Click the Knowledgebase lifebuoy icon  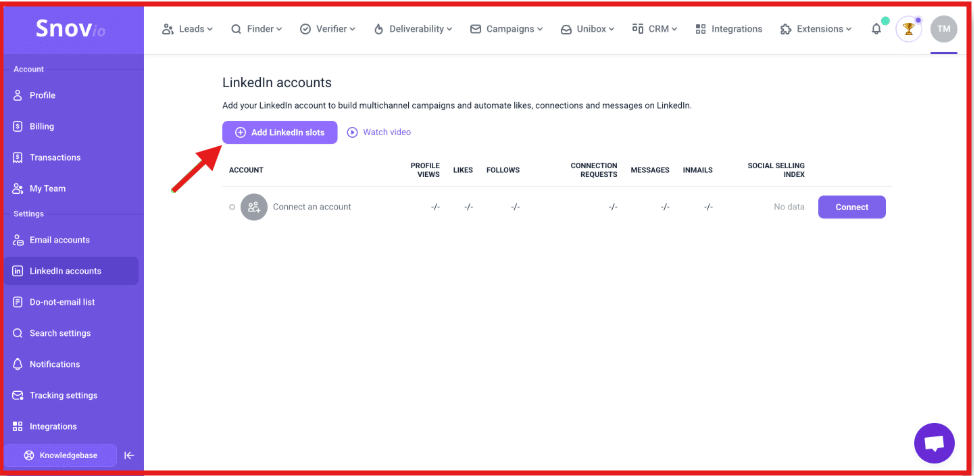[x=29, y=455]
